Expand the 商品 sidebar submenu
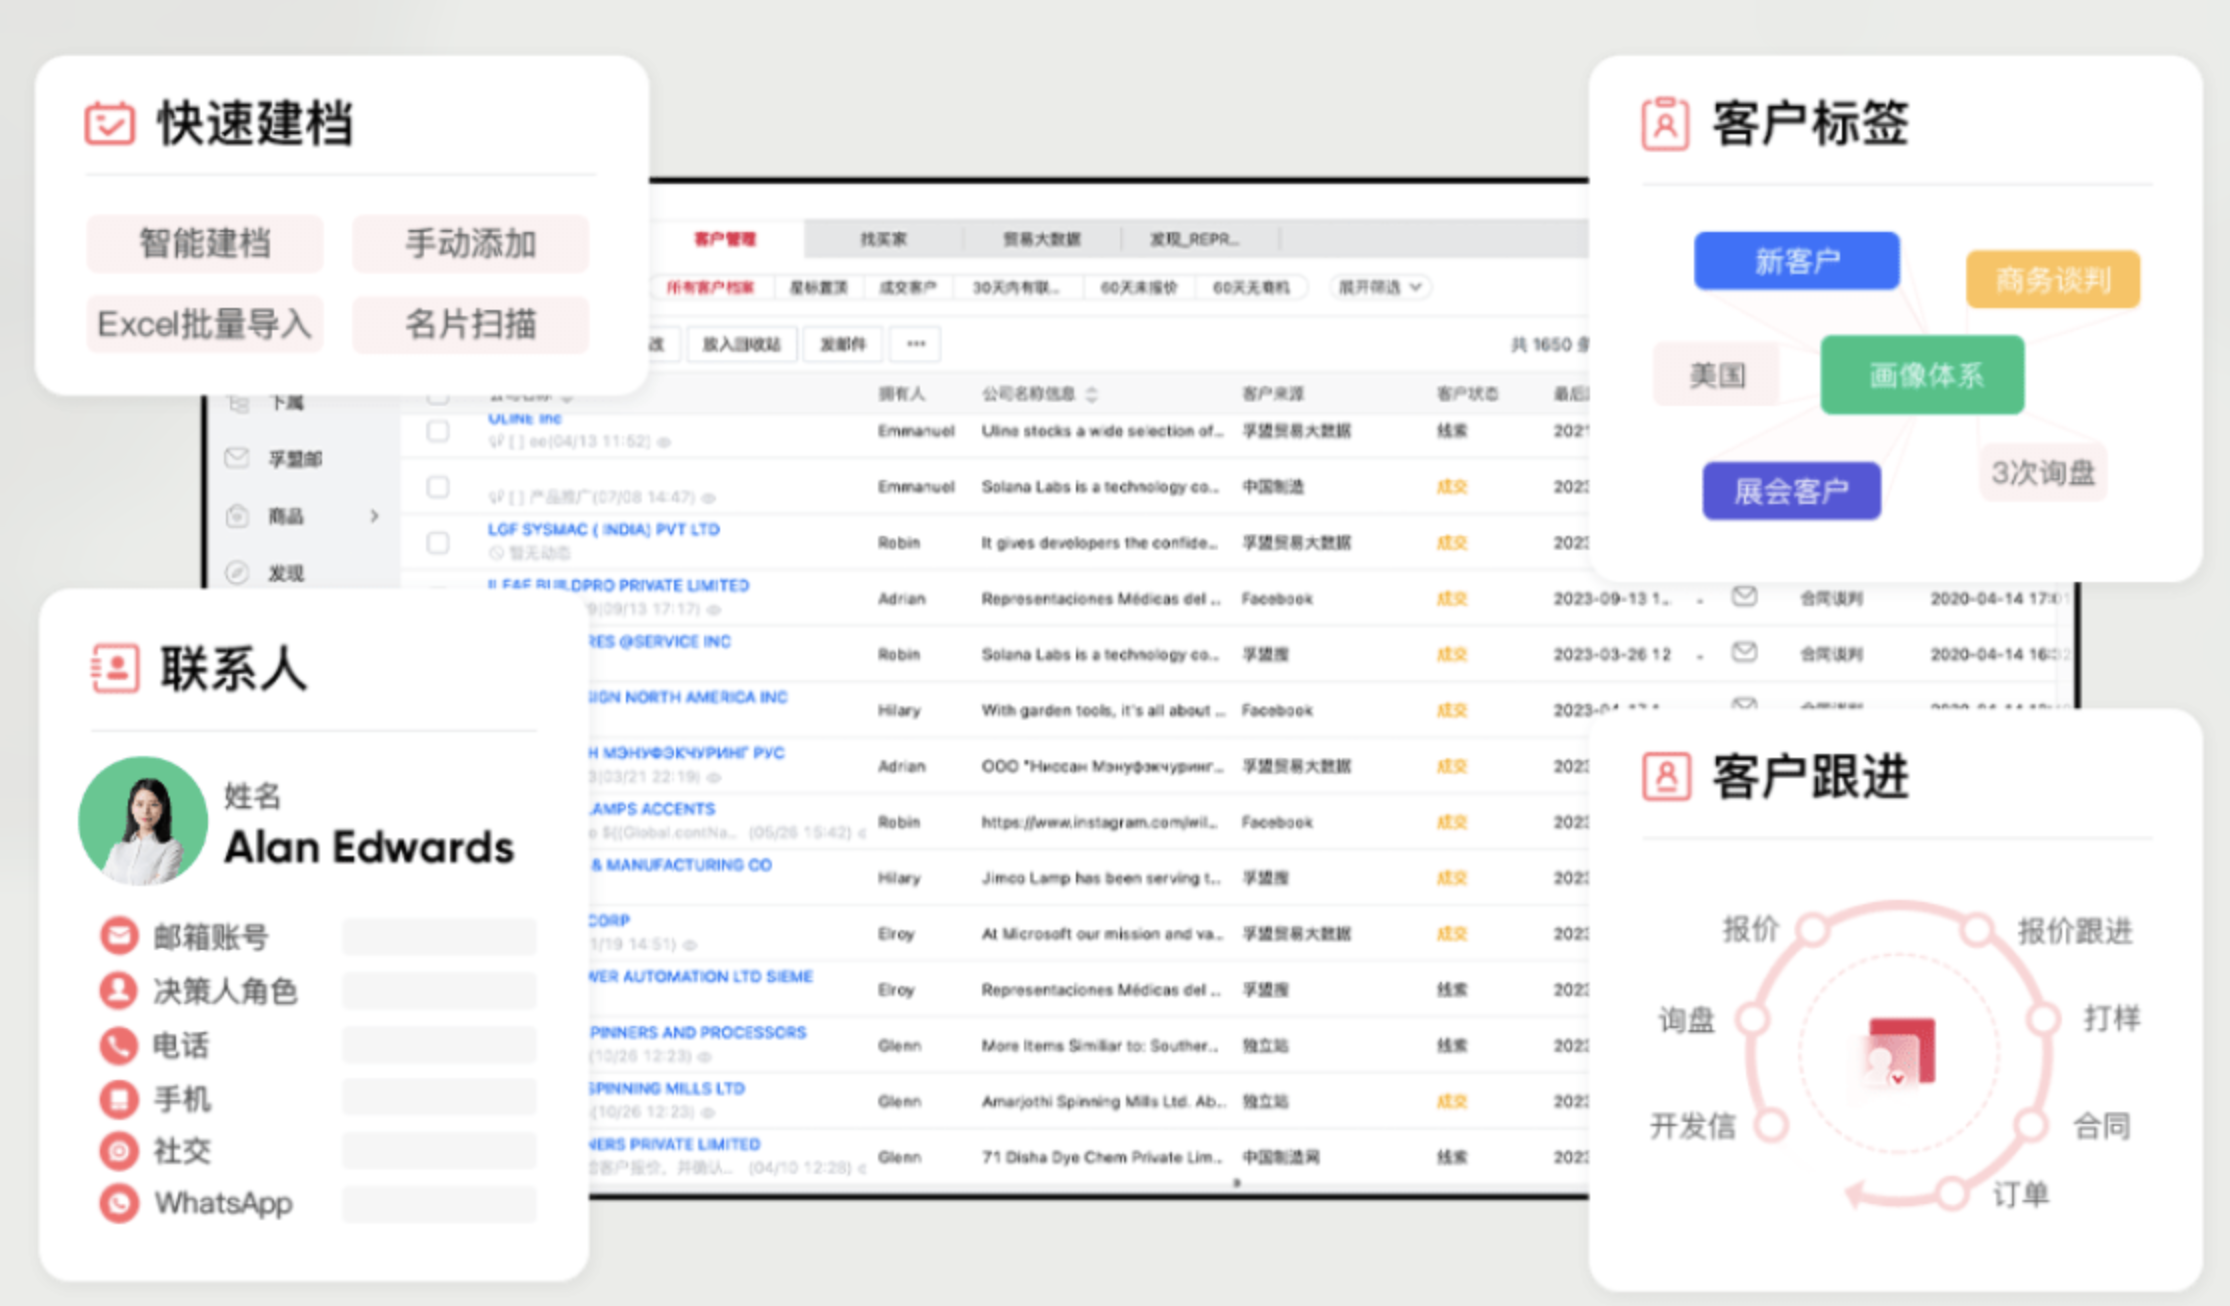2230x1306 pixels. (375, 516)
